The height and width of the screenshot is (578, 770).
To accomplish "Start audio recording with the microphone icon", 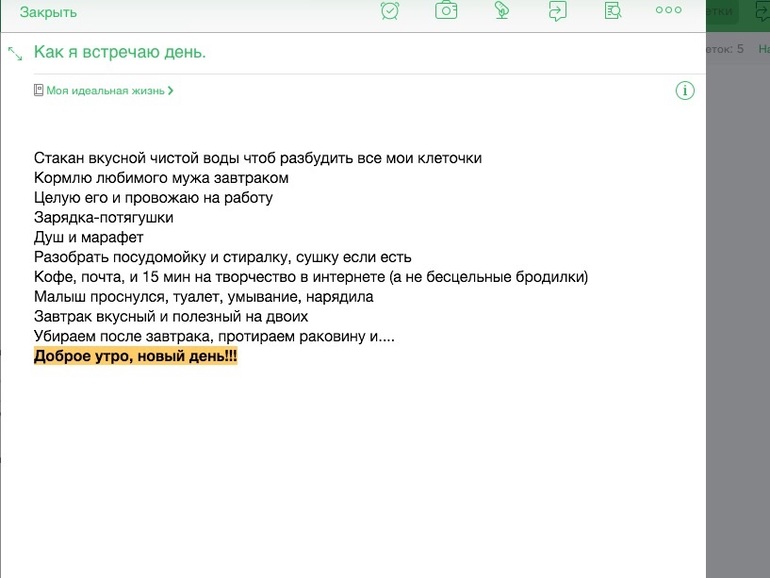I will pyautogui.click(x=502, y=11).
